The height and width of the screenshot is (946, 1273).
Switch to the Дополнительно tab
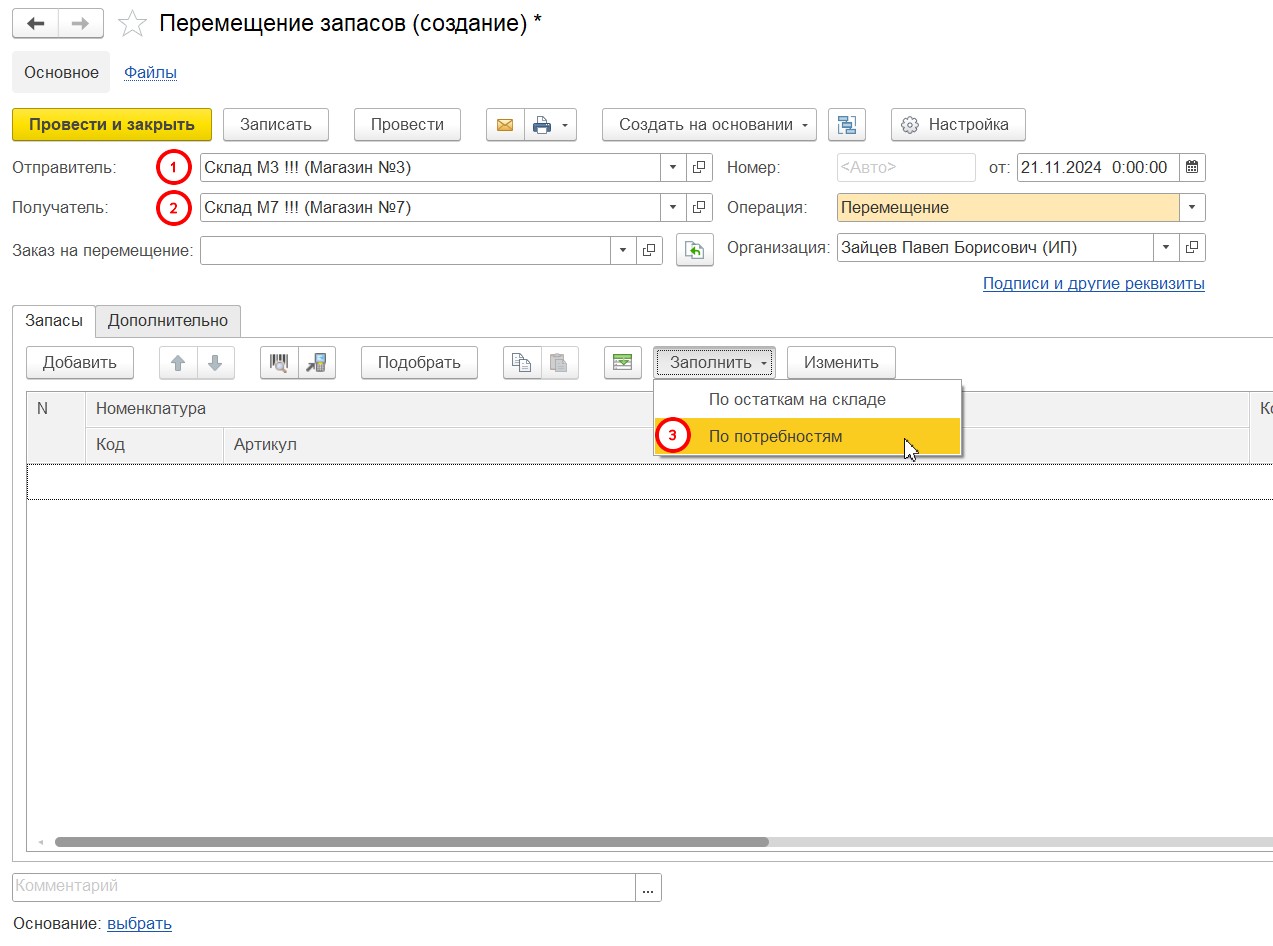[x=168, y=321]
